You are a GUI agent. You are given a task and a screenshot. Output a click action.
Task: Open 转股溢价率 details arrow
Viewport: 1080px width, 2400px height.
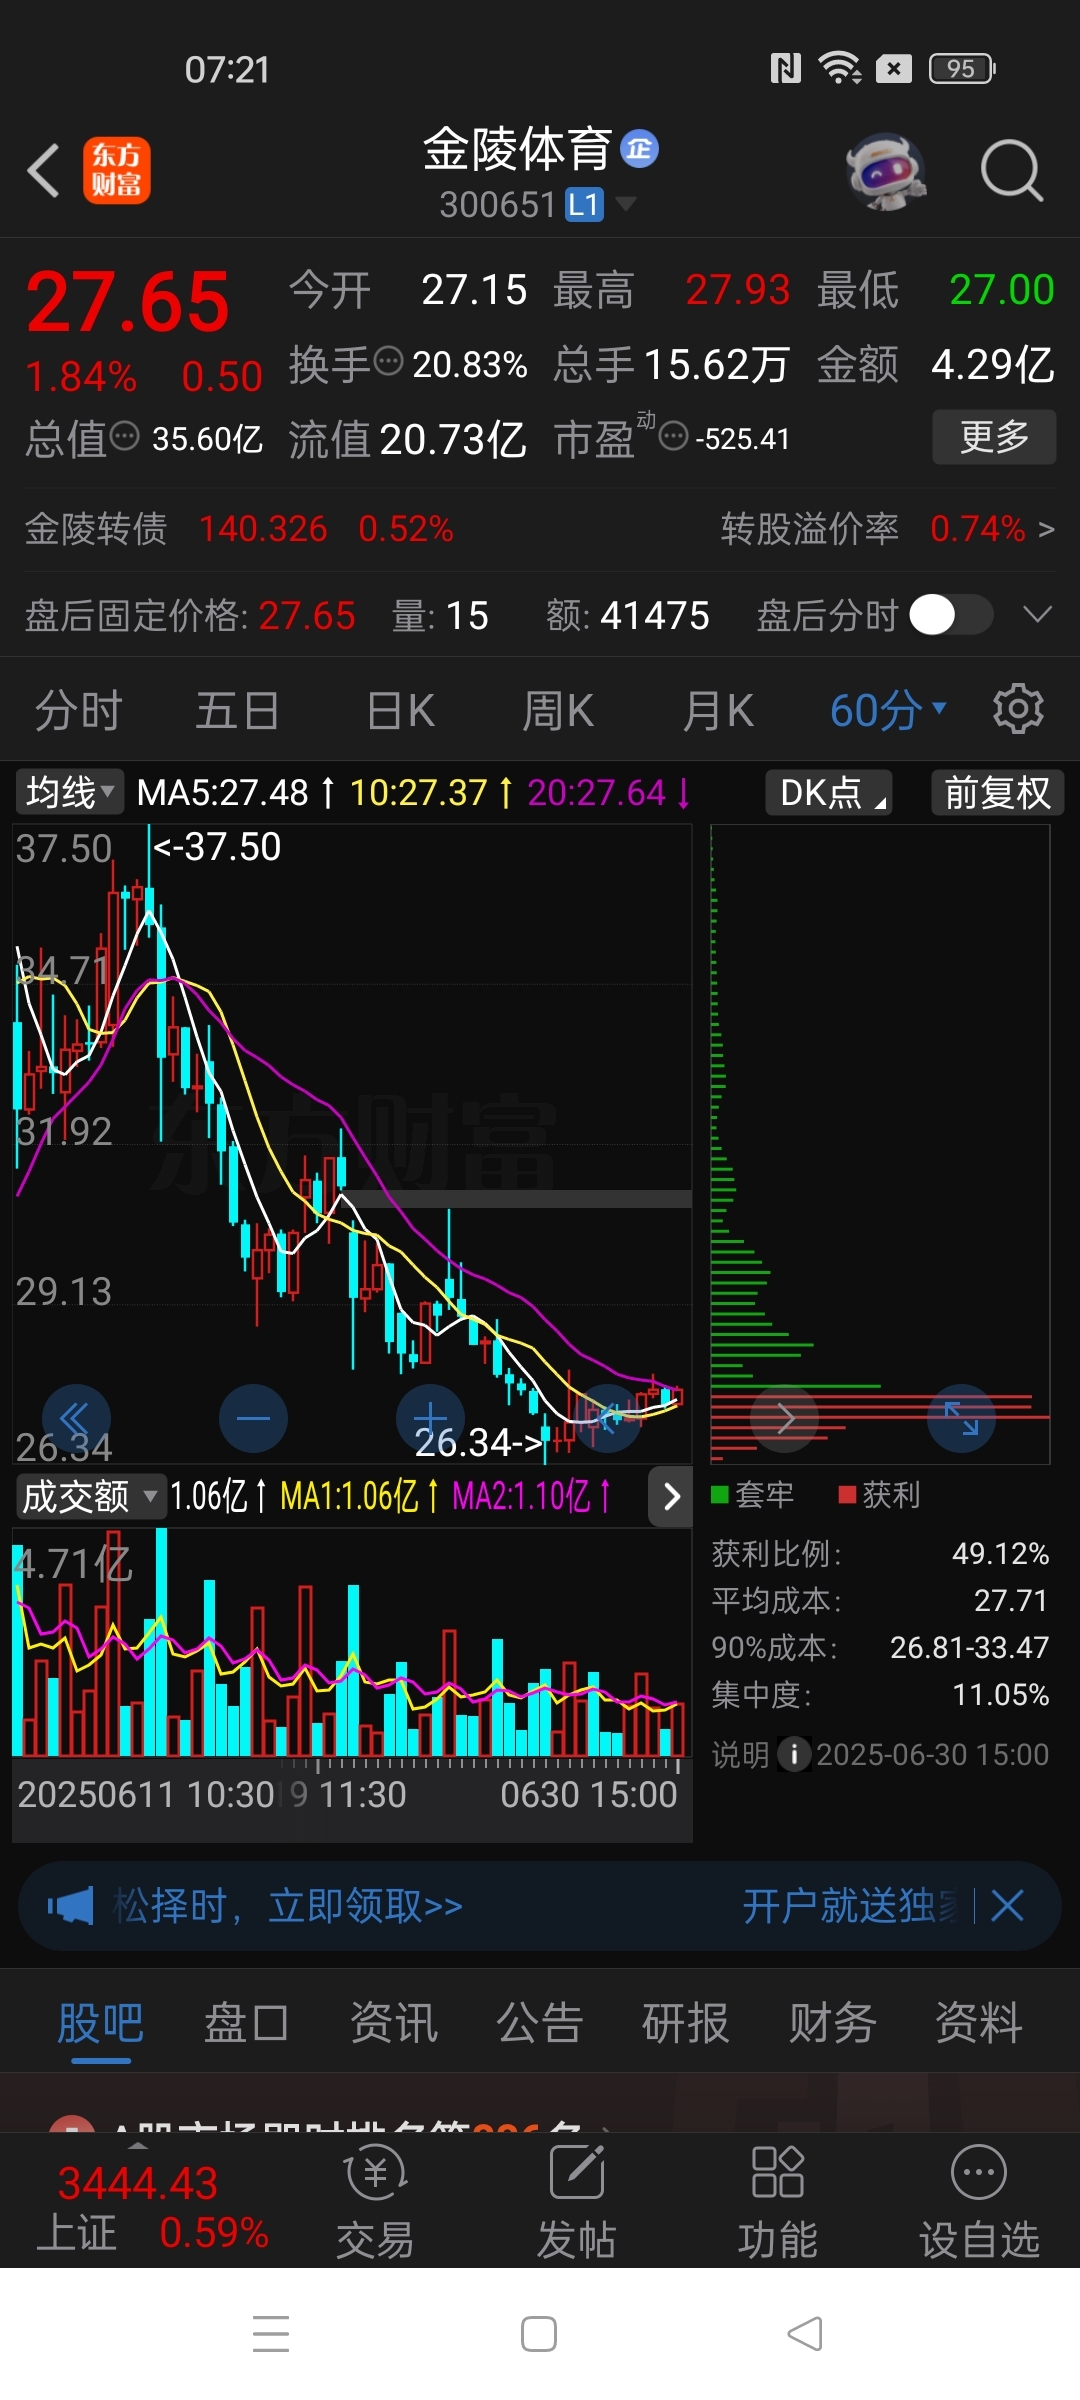click(x=1046, y=529)
